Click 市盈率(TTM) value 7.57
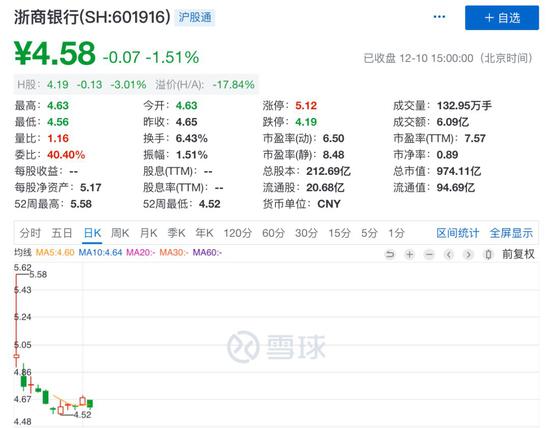This screenshot has height=428, width=550. [475, 138]
